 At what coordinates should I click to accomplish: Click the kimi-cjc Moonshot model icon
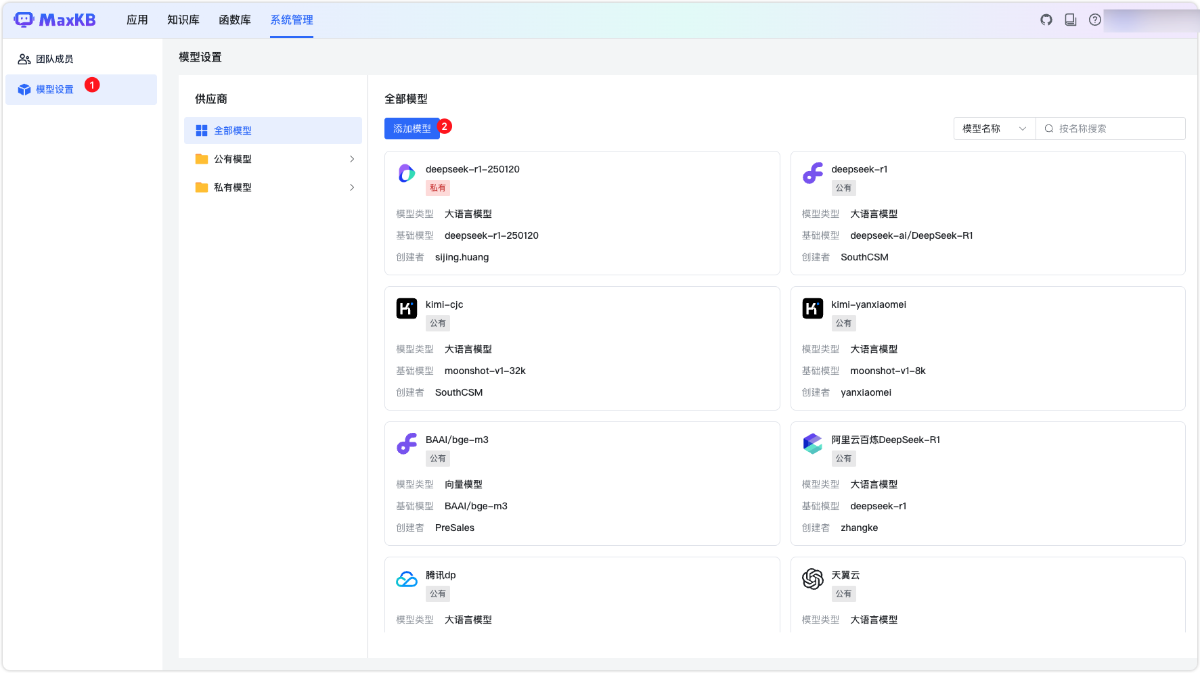[x=406, y=309]
